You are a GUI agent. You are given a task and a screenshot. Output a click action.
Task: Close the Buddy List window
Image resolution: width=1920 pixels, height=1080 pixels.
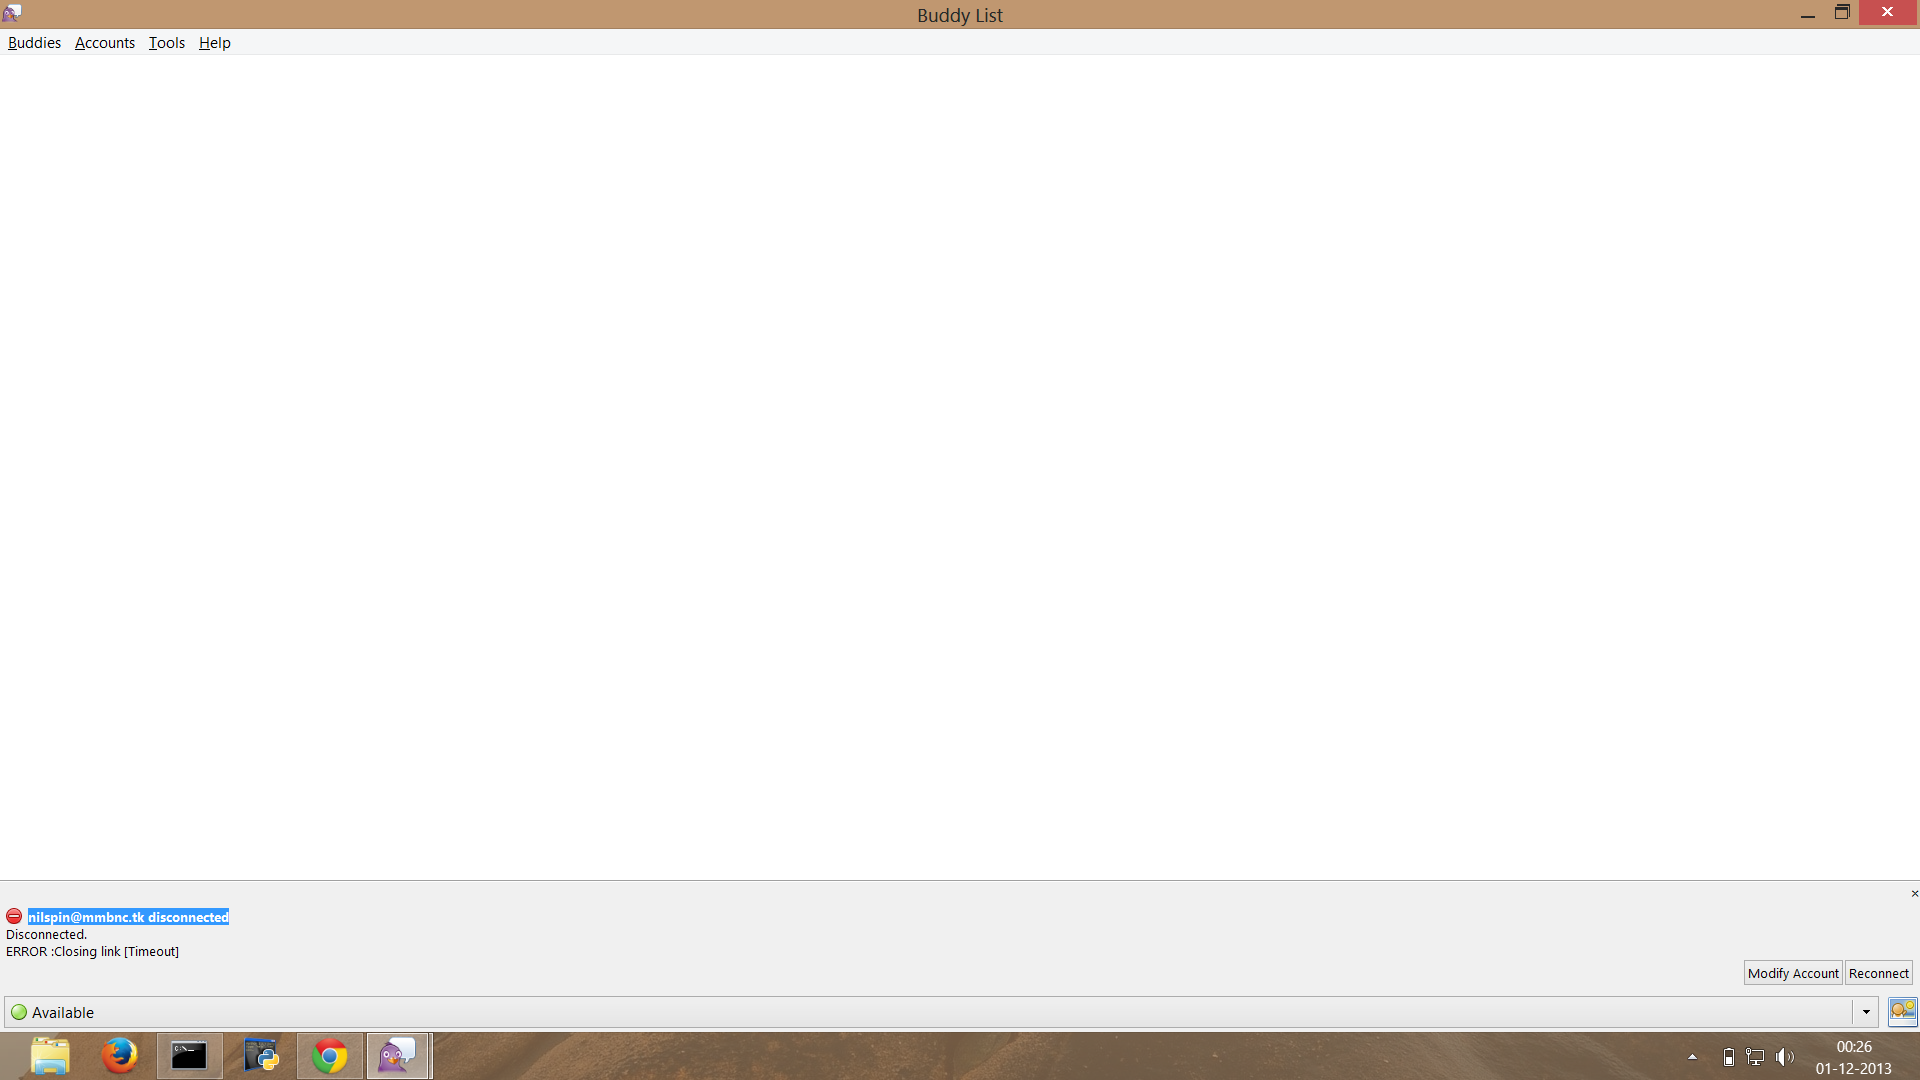coord(1887,12)
